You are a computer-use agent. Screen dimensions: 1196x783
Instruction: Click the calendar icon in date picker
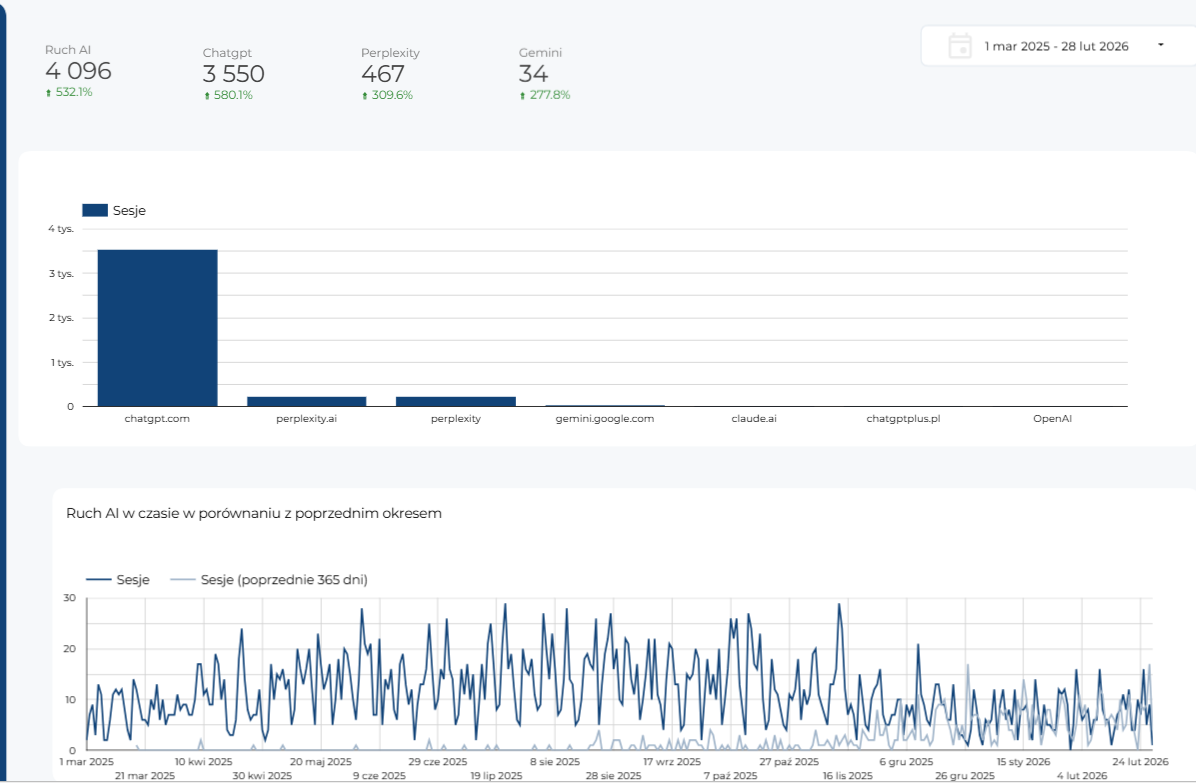(960, 46)
